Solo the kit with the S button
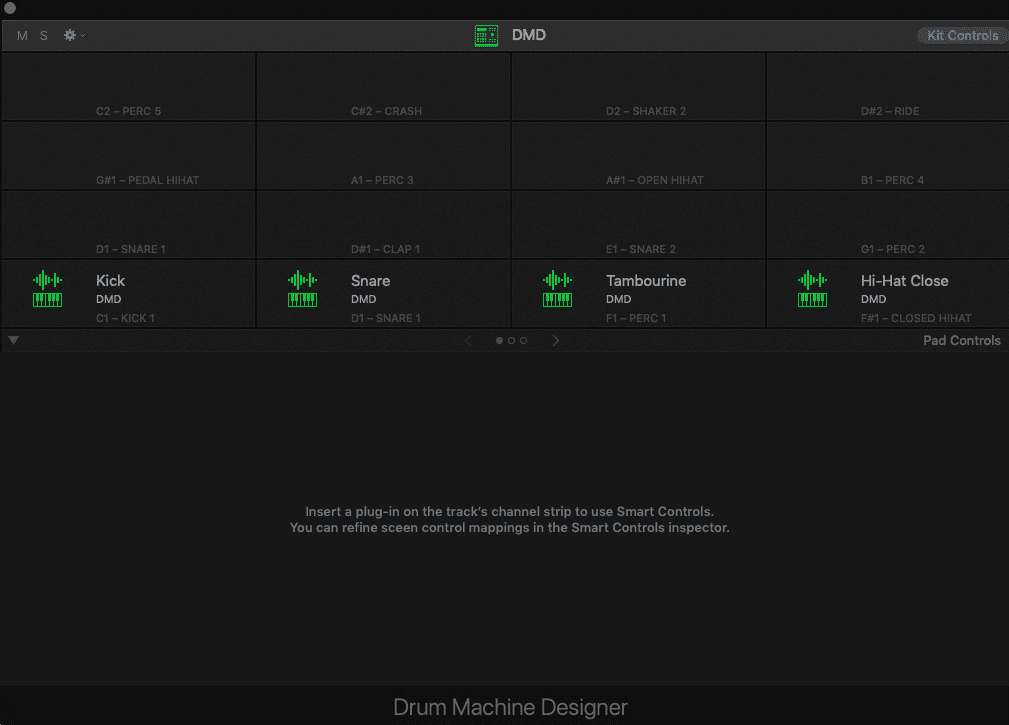Screen dimensions: 1009x725 pyautogui.click(x=44, y=36)
